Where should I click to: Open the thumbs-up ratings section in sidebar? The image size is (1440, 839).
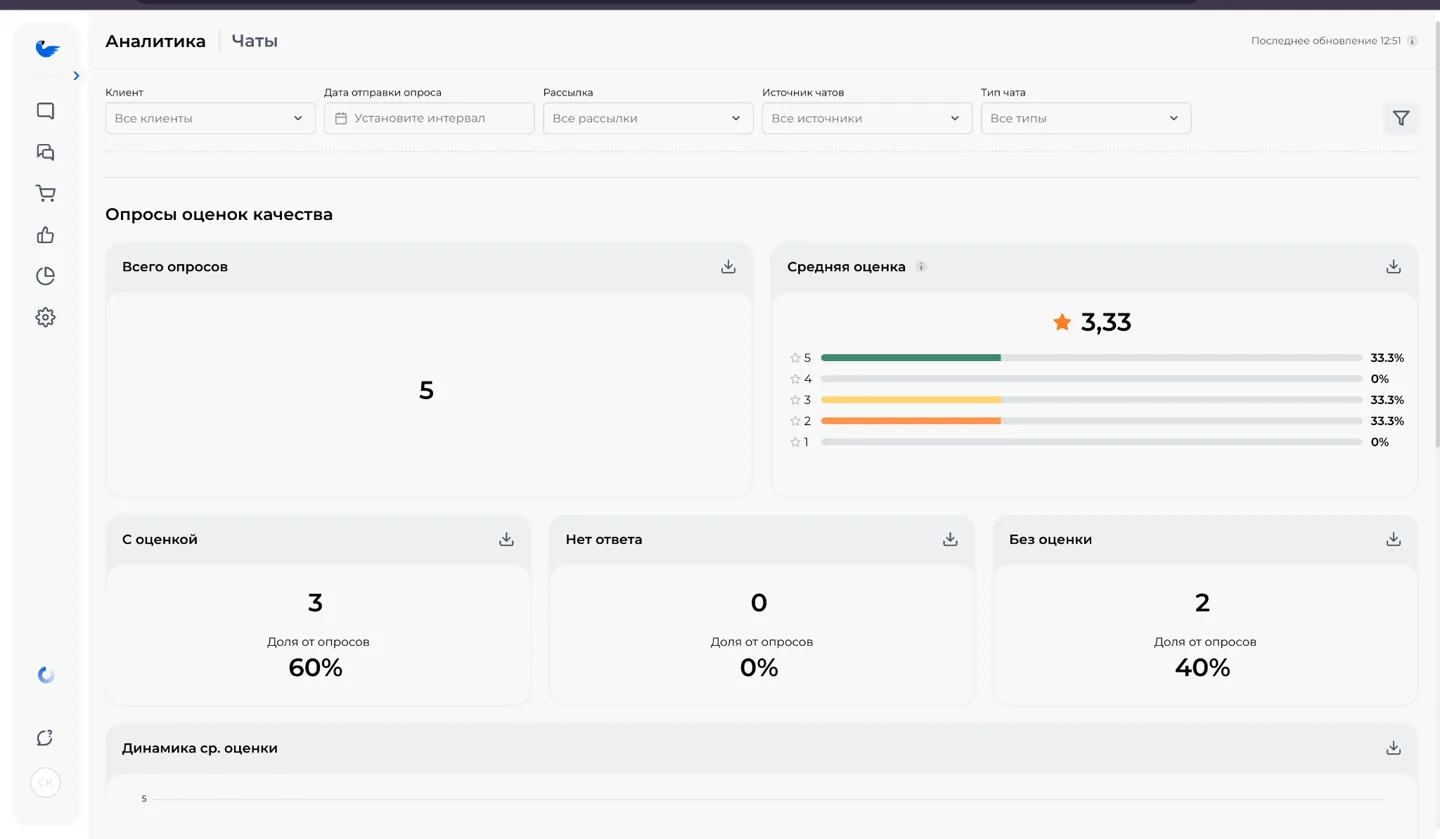(x=45, y=235)
